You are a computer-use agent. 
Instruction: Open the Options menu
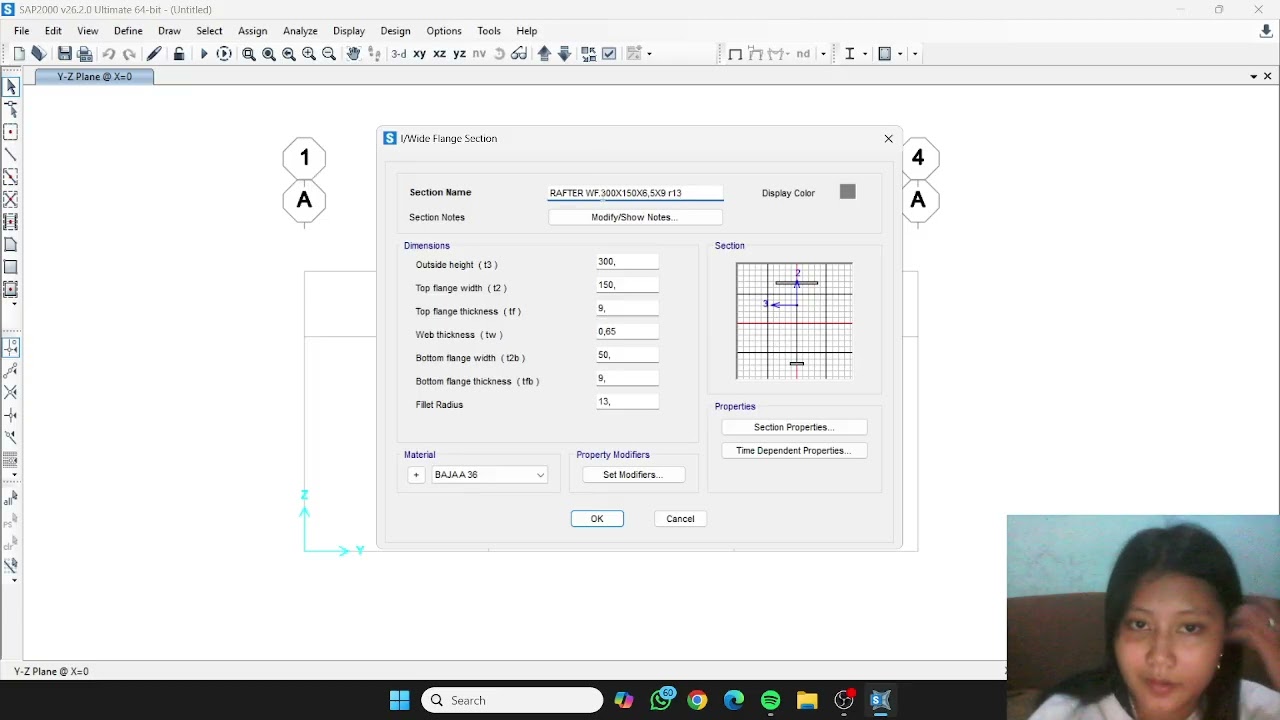click(444, 31)
